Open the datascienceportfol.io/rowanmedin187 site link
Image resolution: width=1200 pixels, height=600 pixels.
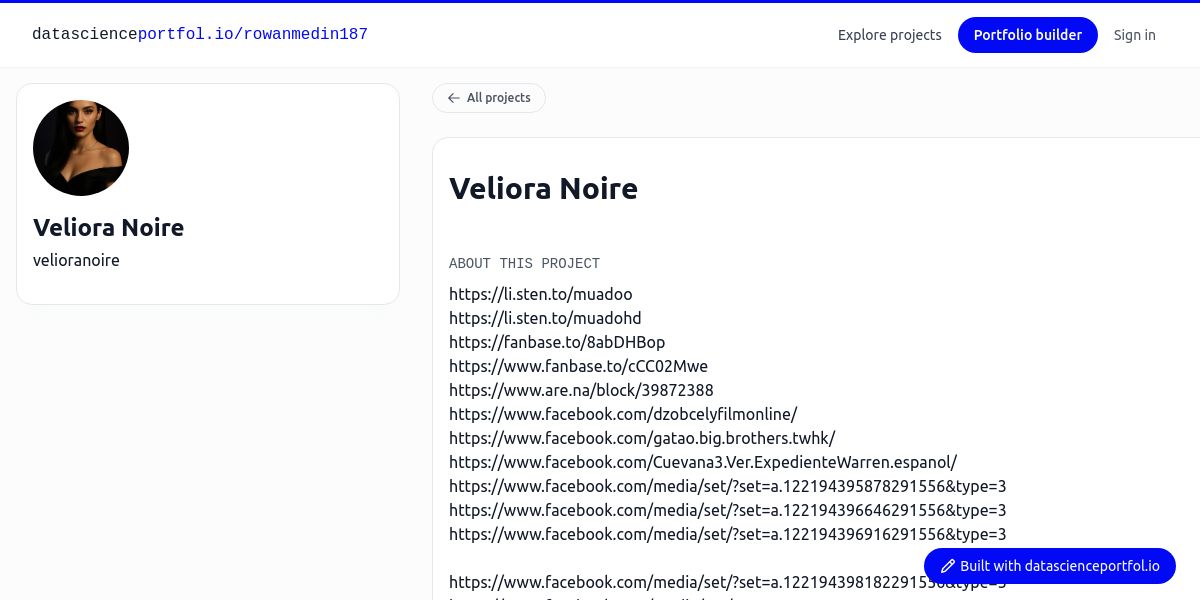pyautogui.click(x=200, y=34)
